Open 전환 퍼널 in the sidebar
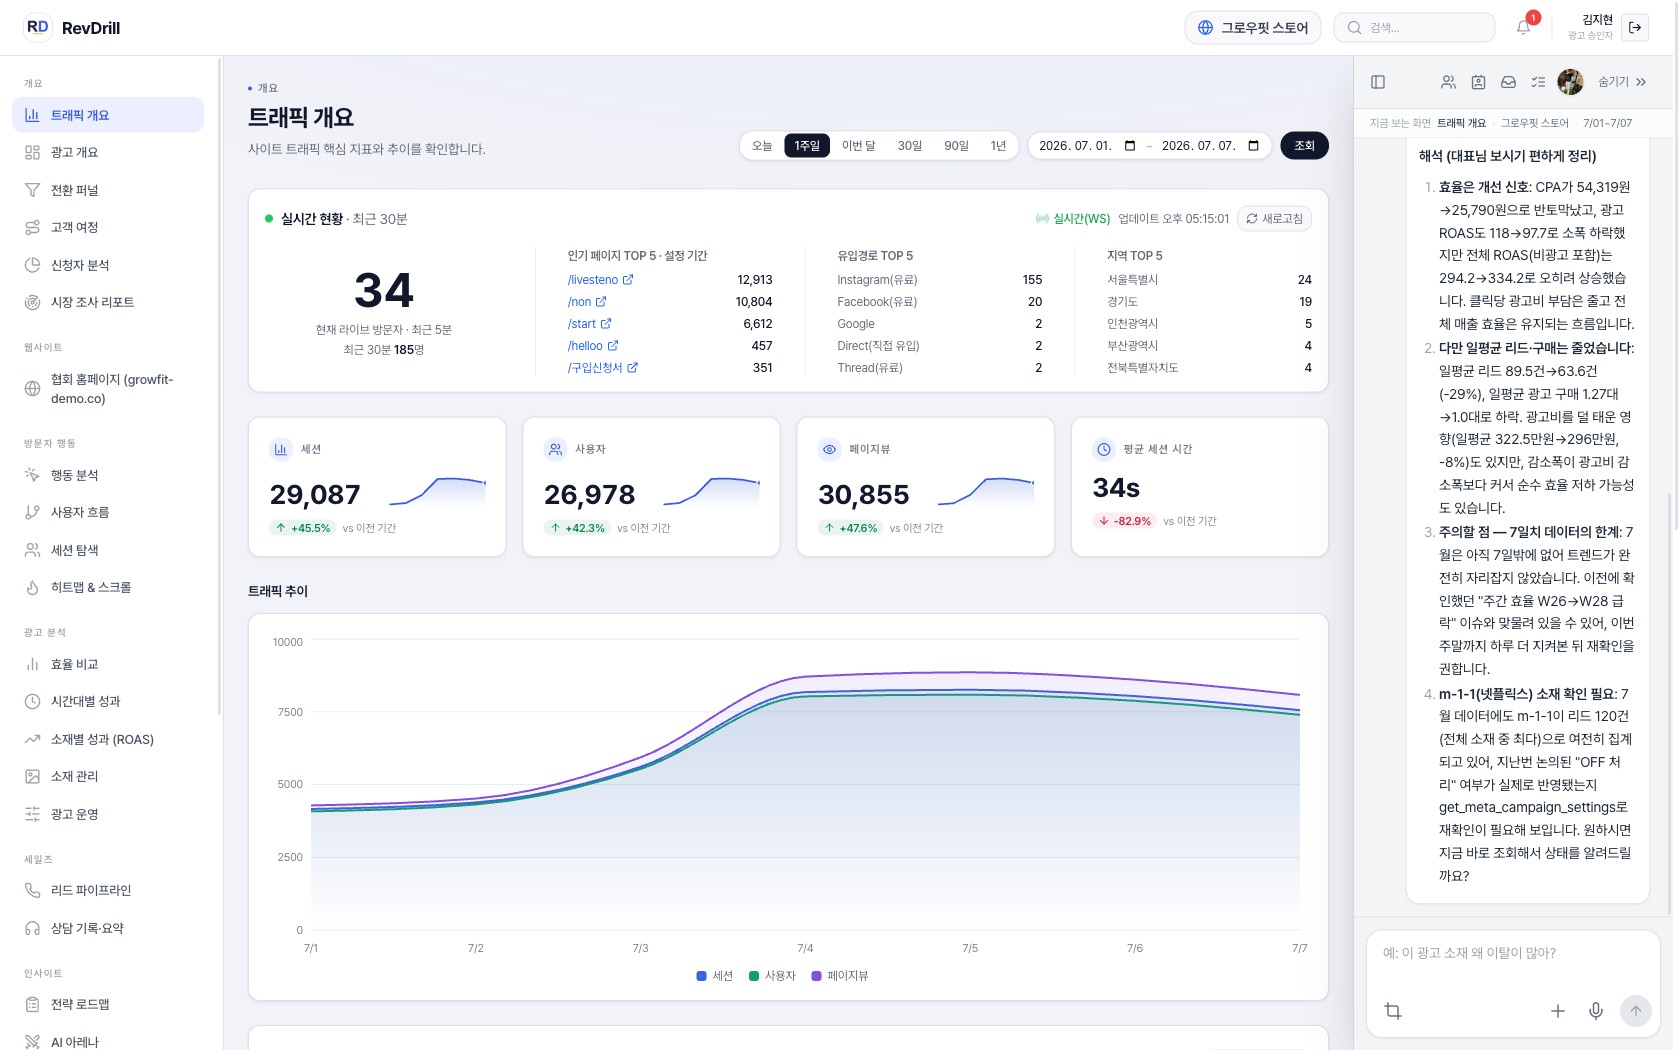1680x1050 pixels. [108, 190]
